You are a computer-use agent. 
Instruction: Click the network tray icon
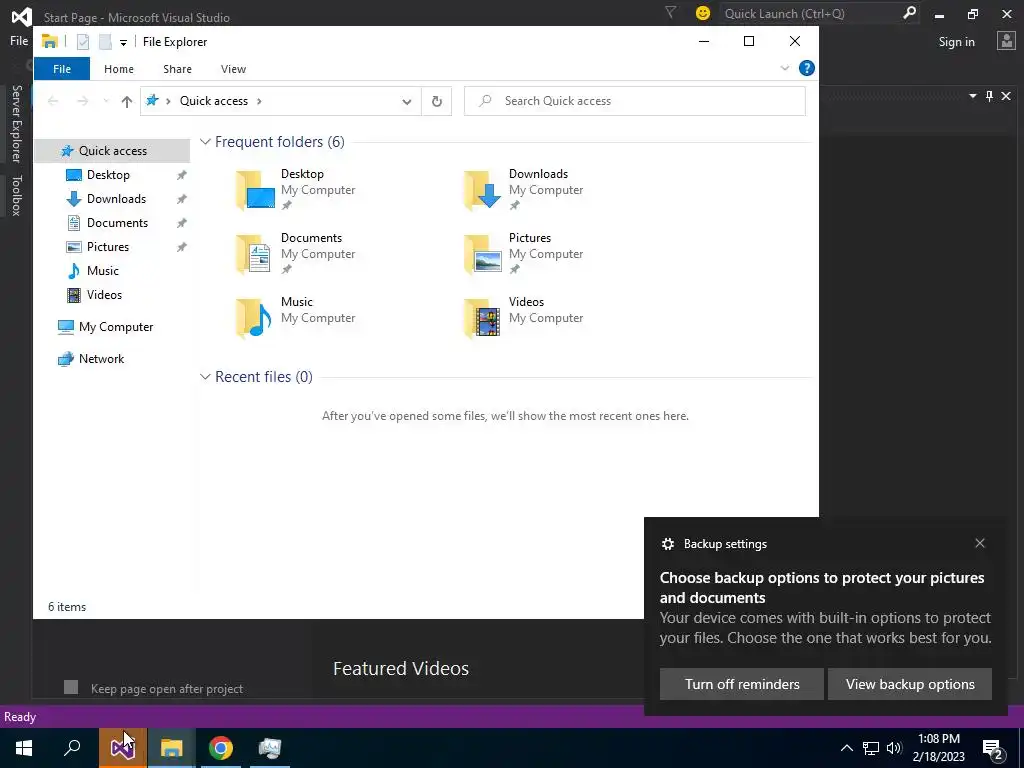click(871, 748)
